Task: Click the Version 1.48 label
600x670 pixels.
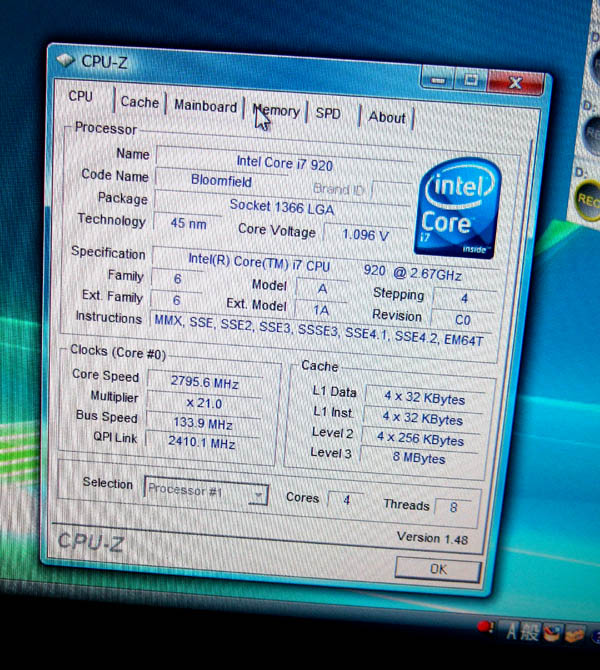Action: [x=432, y=538]
